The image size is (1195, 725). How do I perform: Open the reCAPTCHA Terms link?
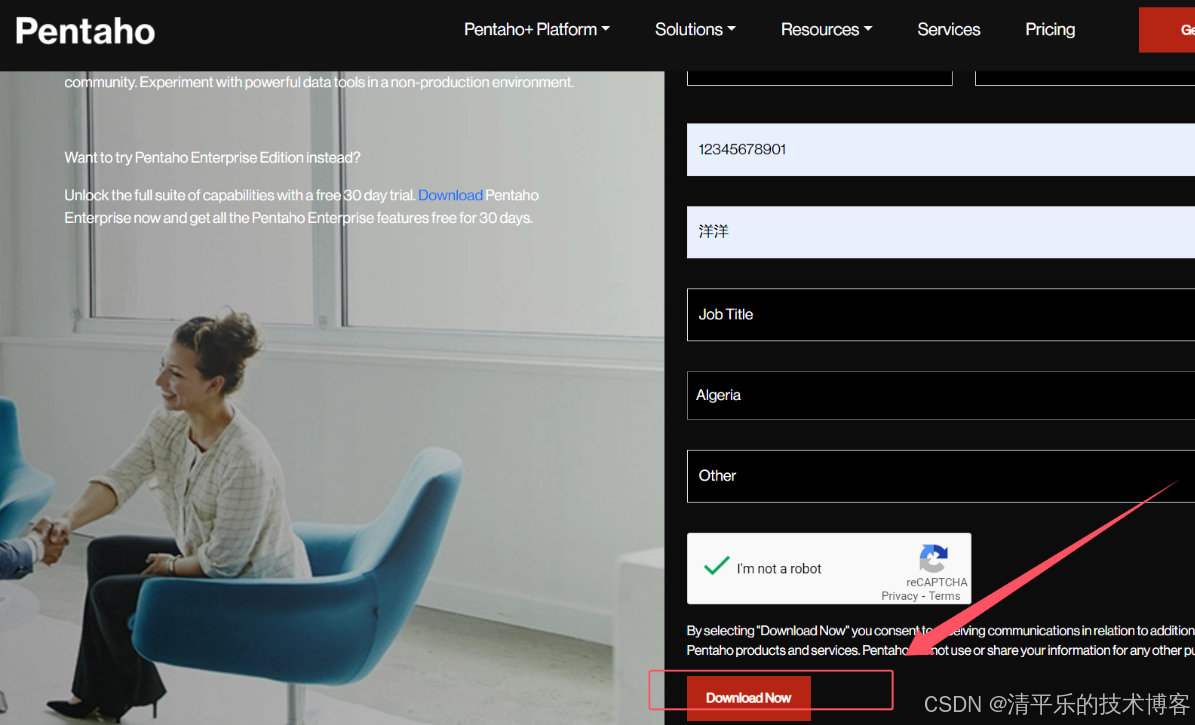[944, 596]
